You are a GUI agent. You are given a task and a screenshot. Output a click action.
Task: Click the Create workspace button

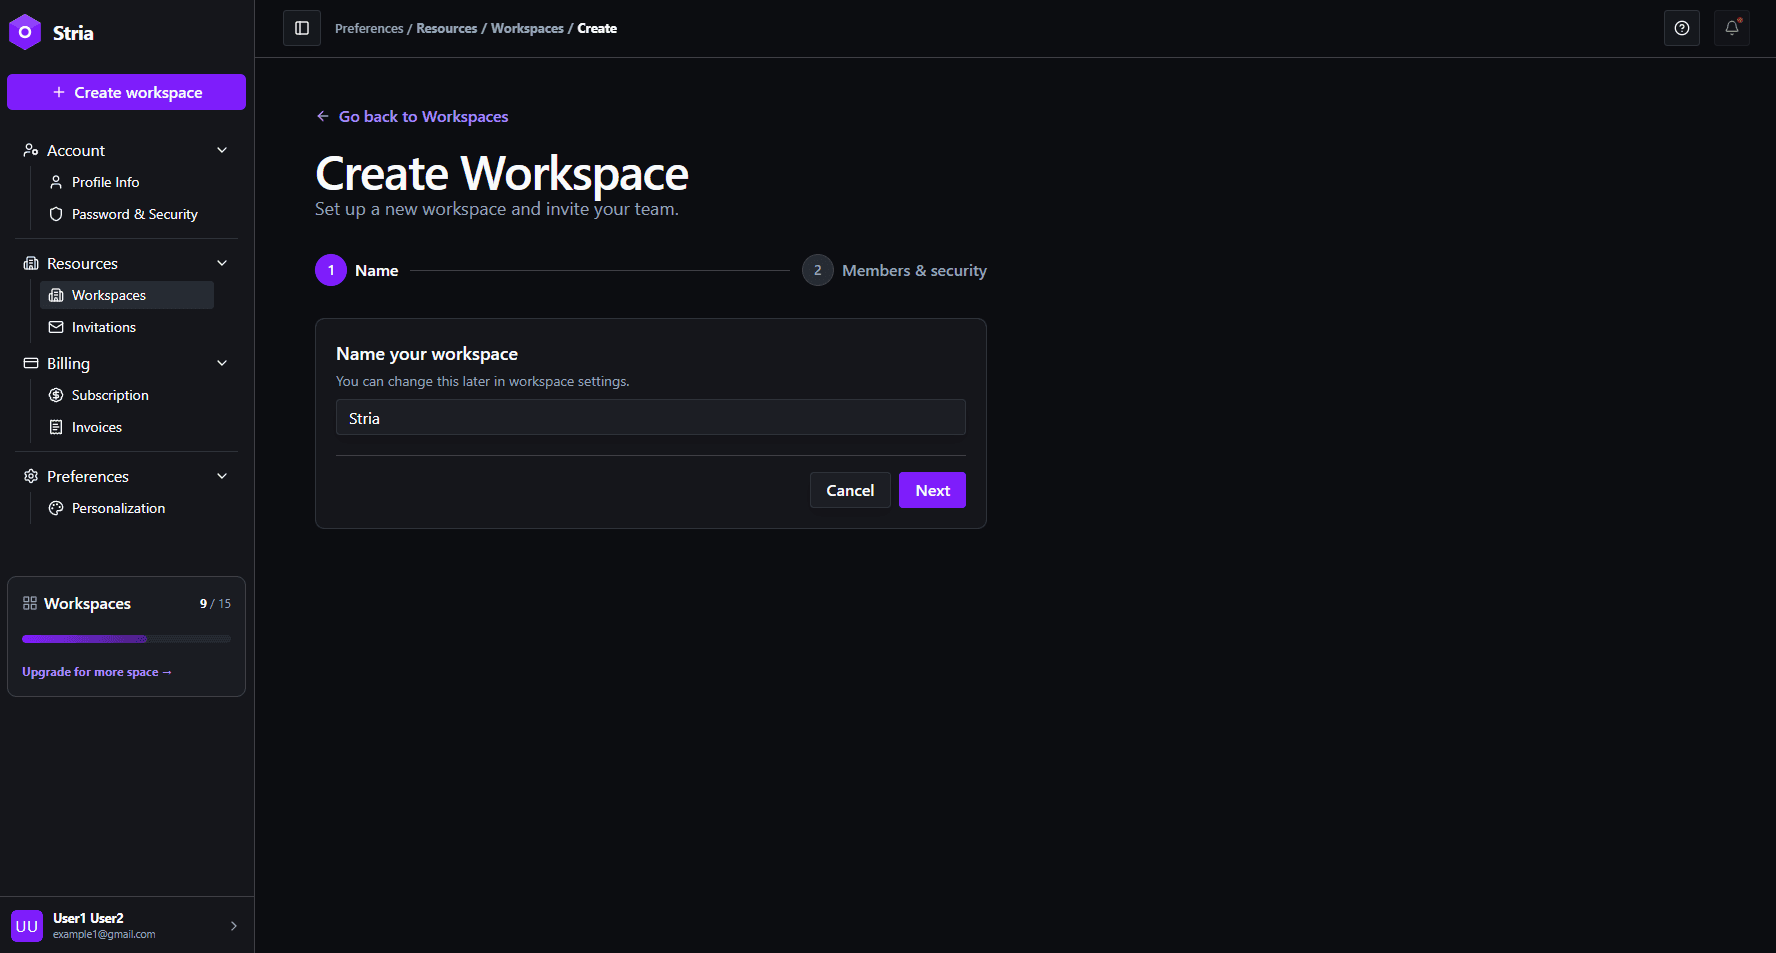click(x=126, y=92)
